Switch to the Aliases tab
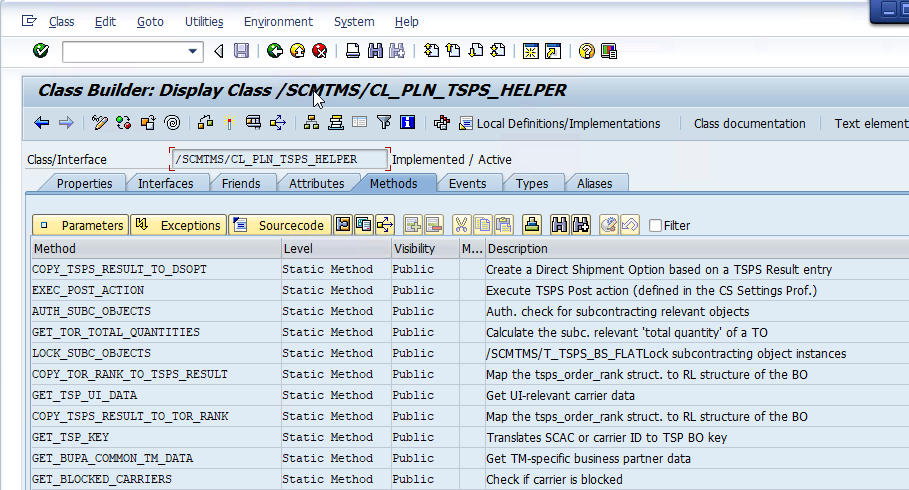 click(x=594, y=183)
